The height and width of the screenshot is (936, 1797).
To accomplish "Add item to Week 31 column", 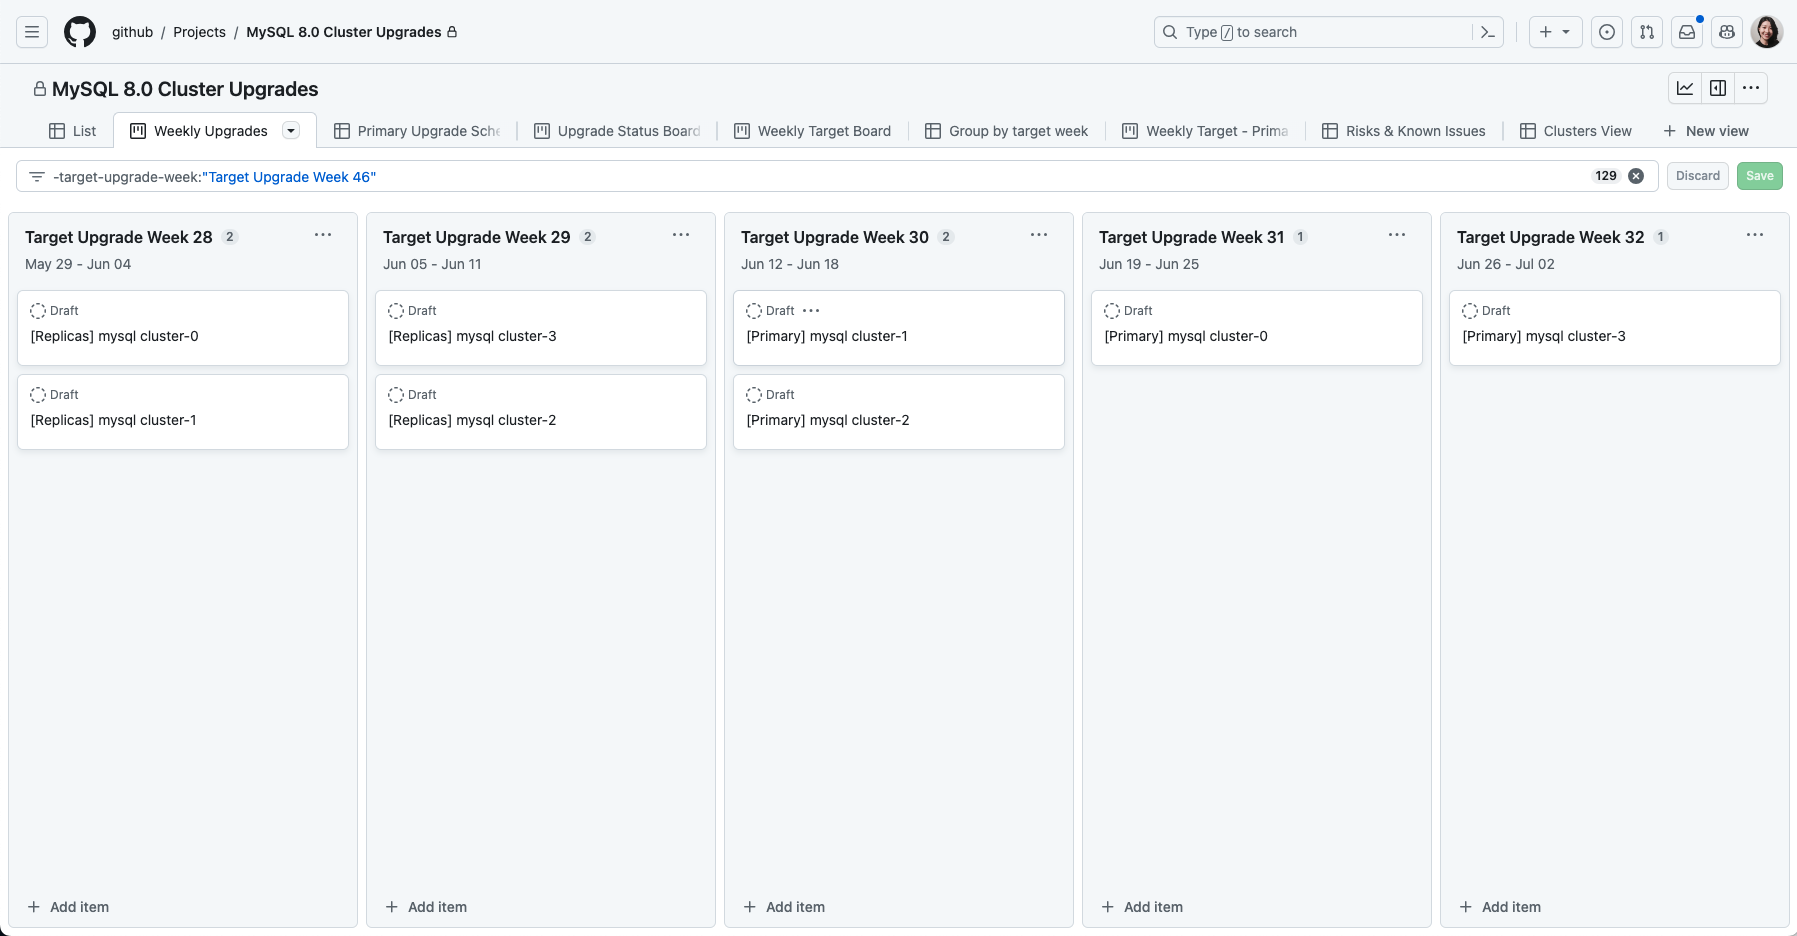I will pyautogui.click(x=1143, y=907).
